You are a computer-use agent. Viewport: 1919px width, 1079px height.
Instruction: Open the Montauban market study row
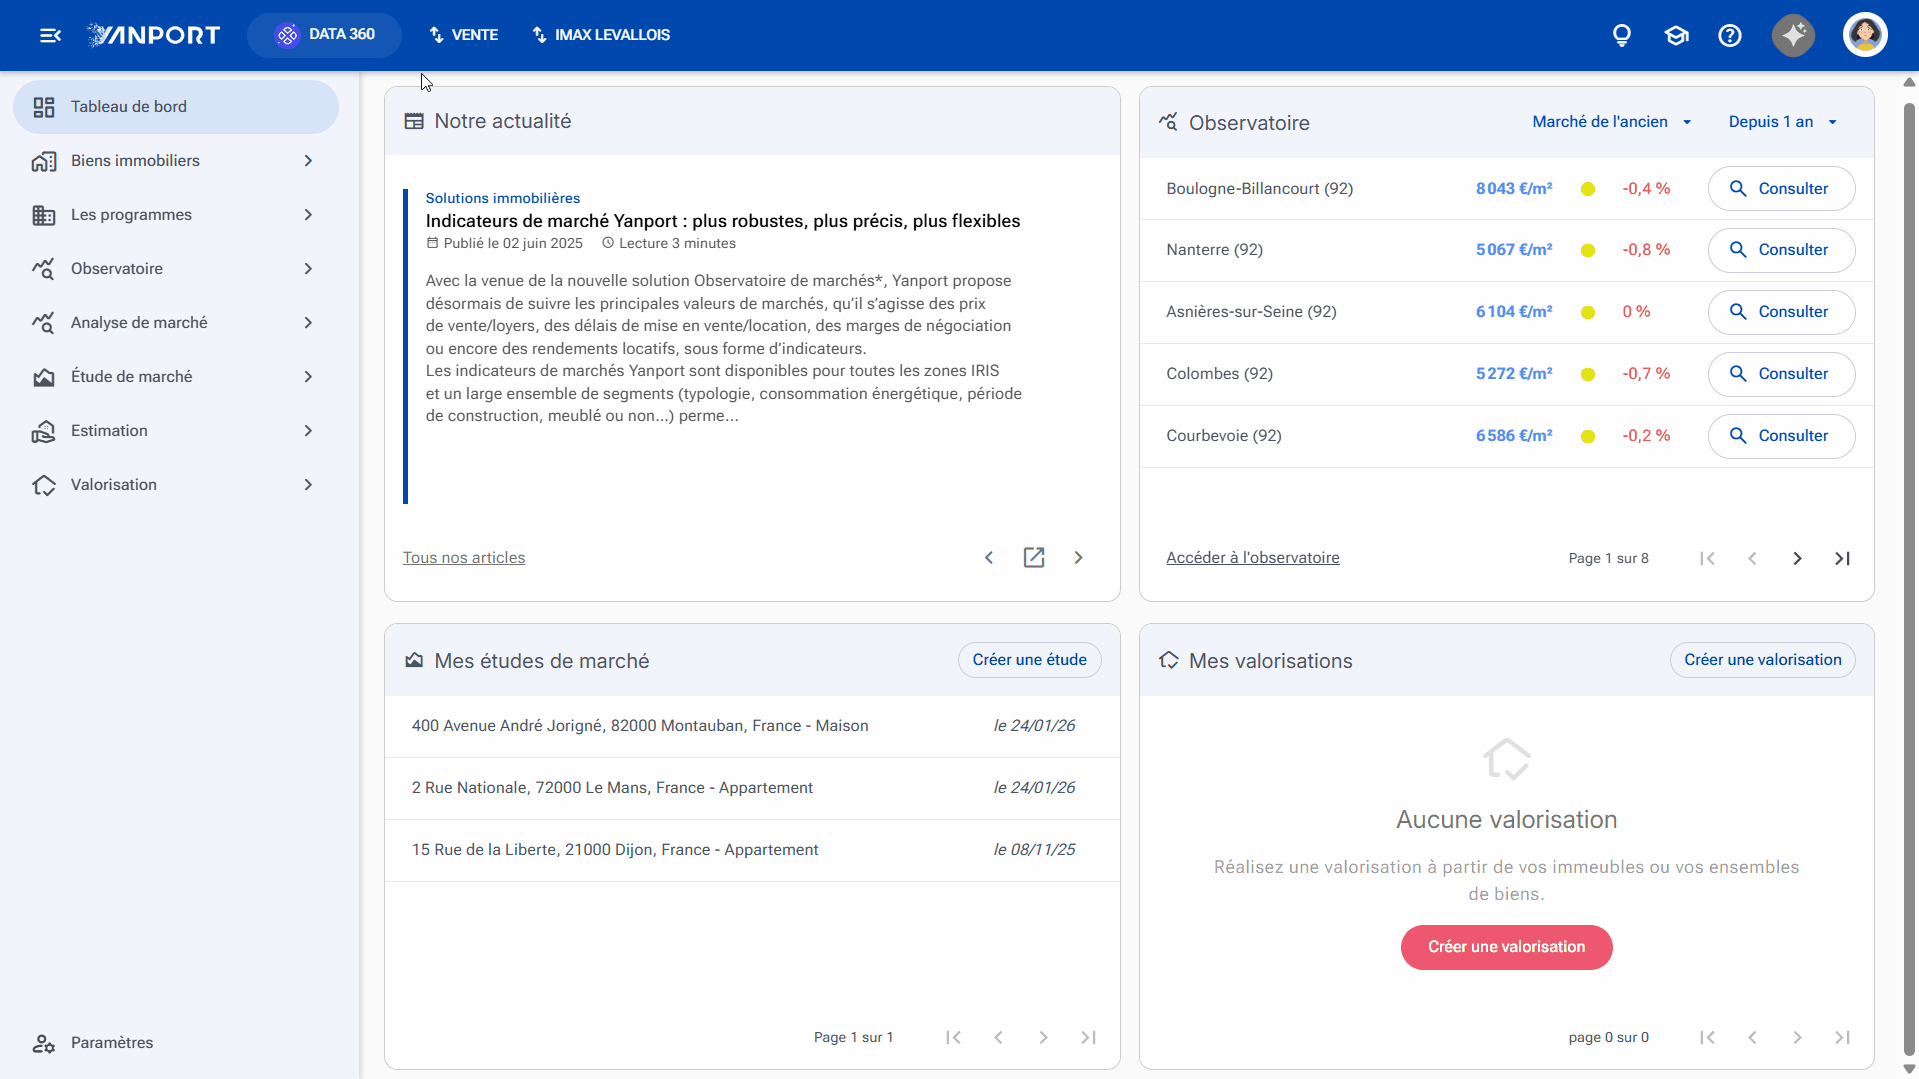coord(752,726)
